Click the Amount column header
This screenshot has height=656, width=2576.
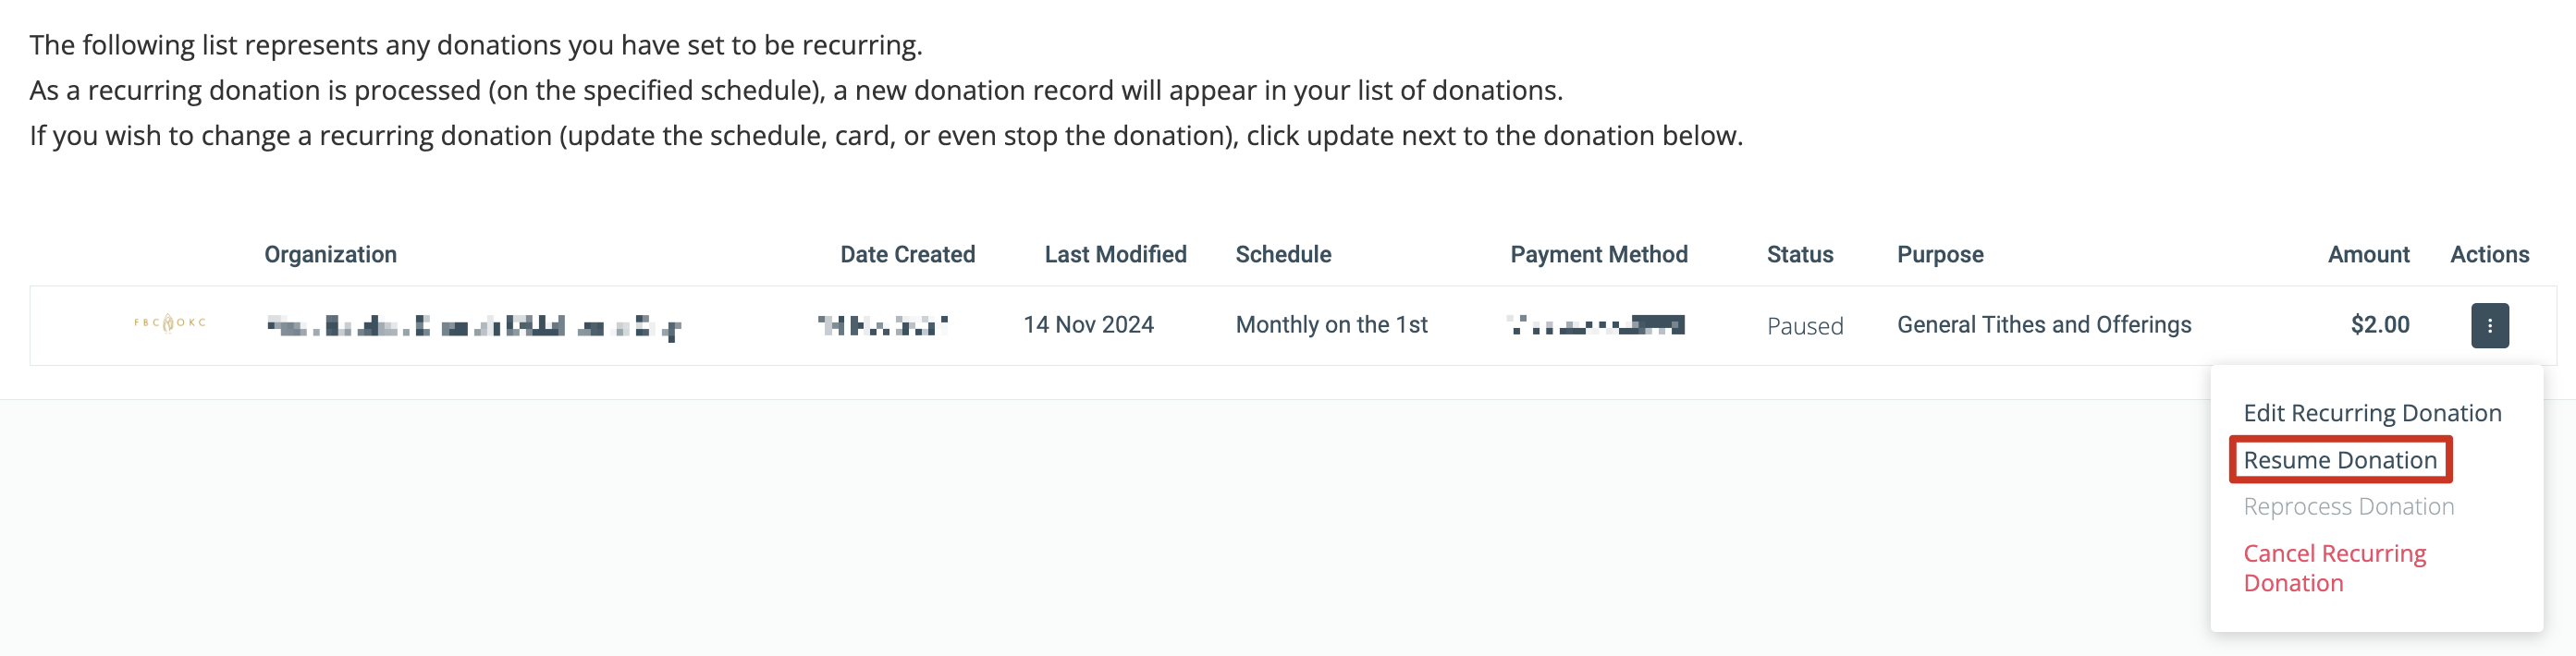tap(2368, 254)
